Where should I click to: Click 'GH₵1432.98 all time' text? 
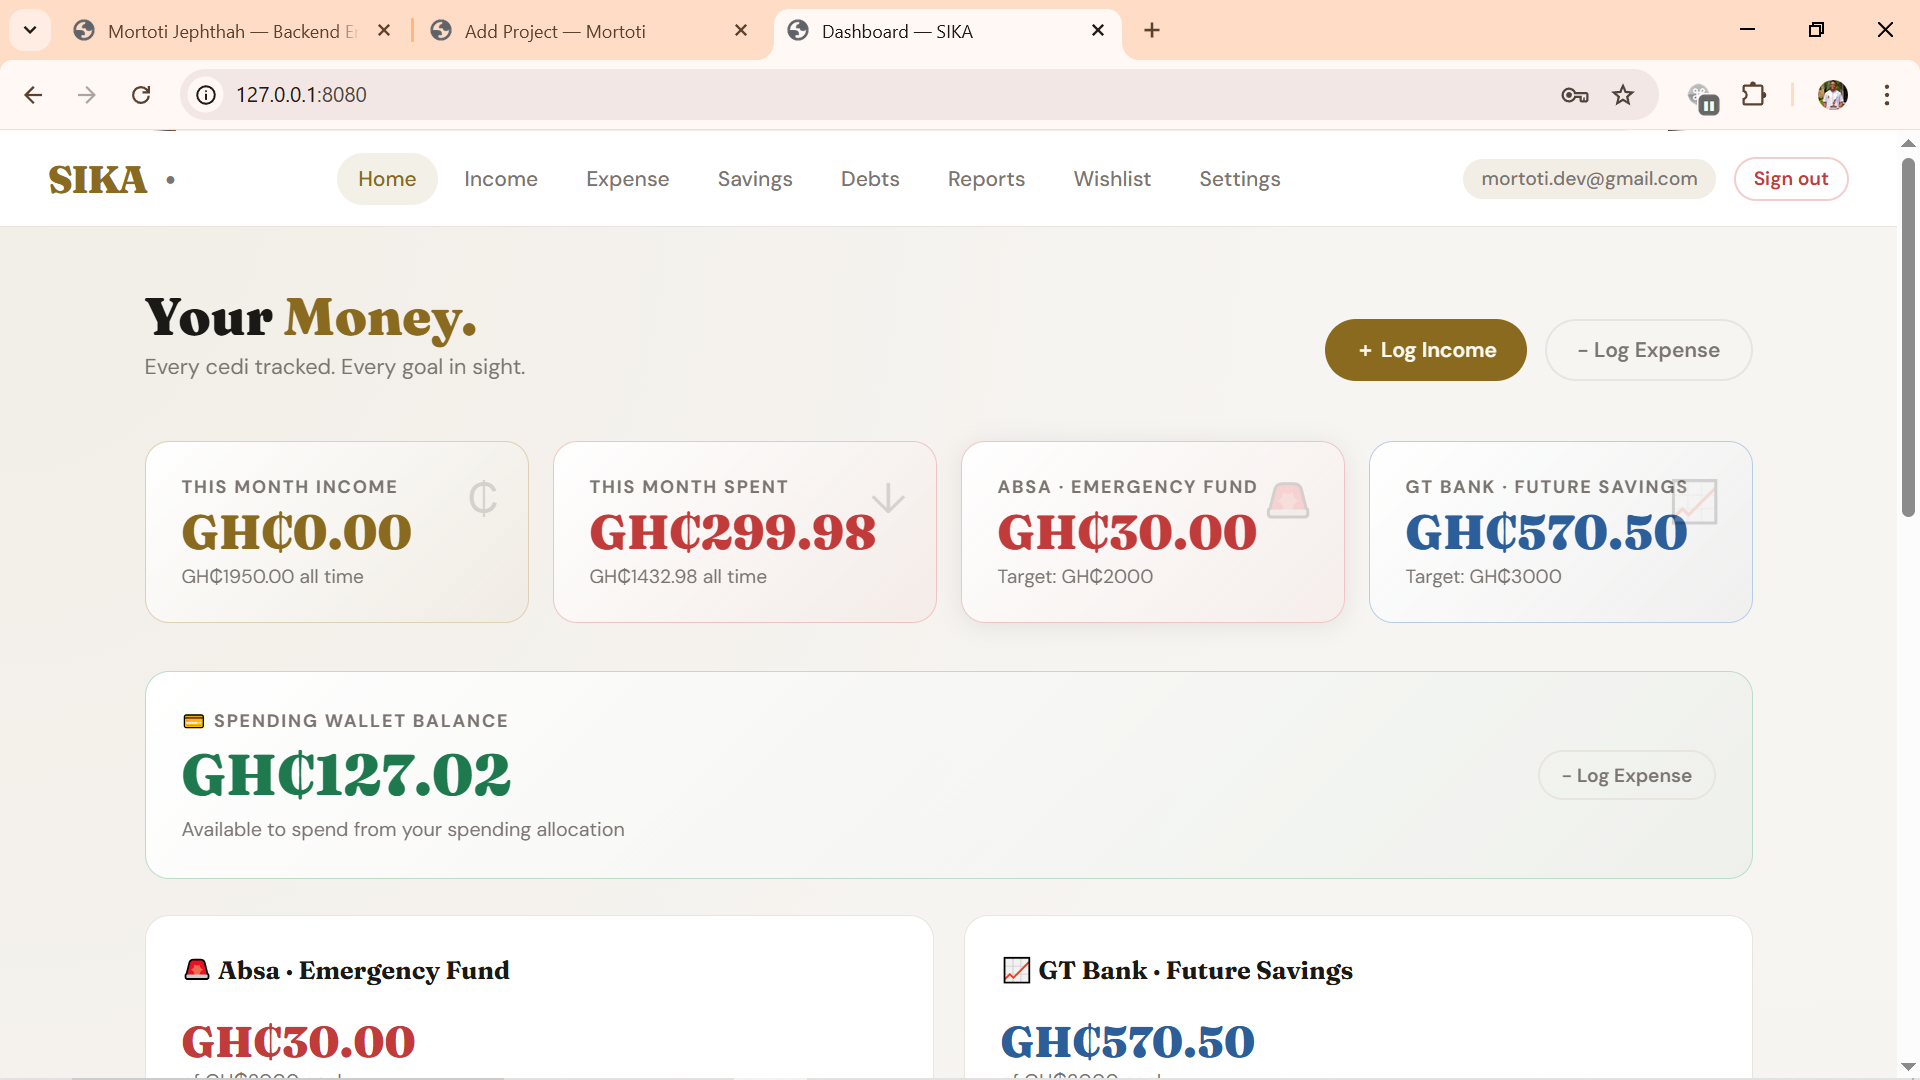678,577
